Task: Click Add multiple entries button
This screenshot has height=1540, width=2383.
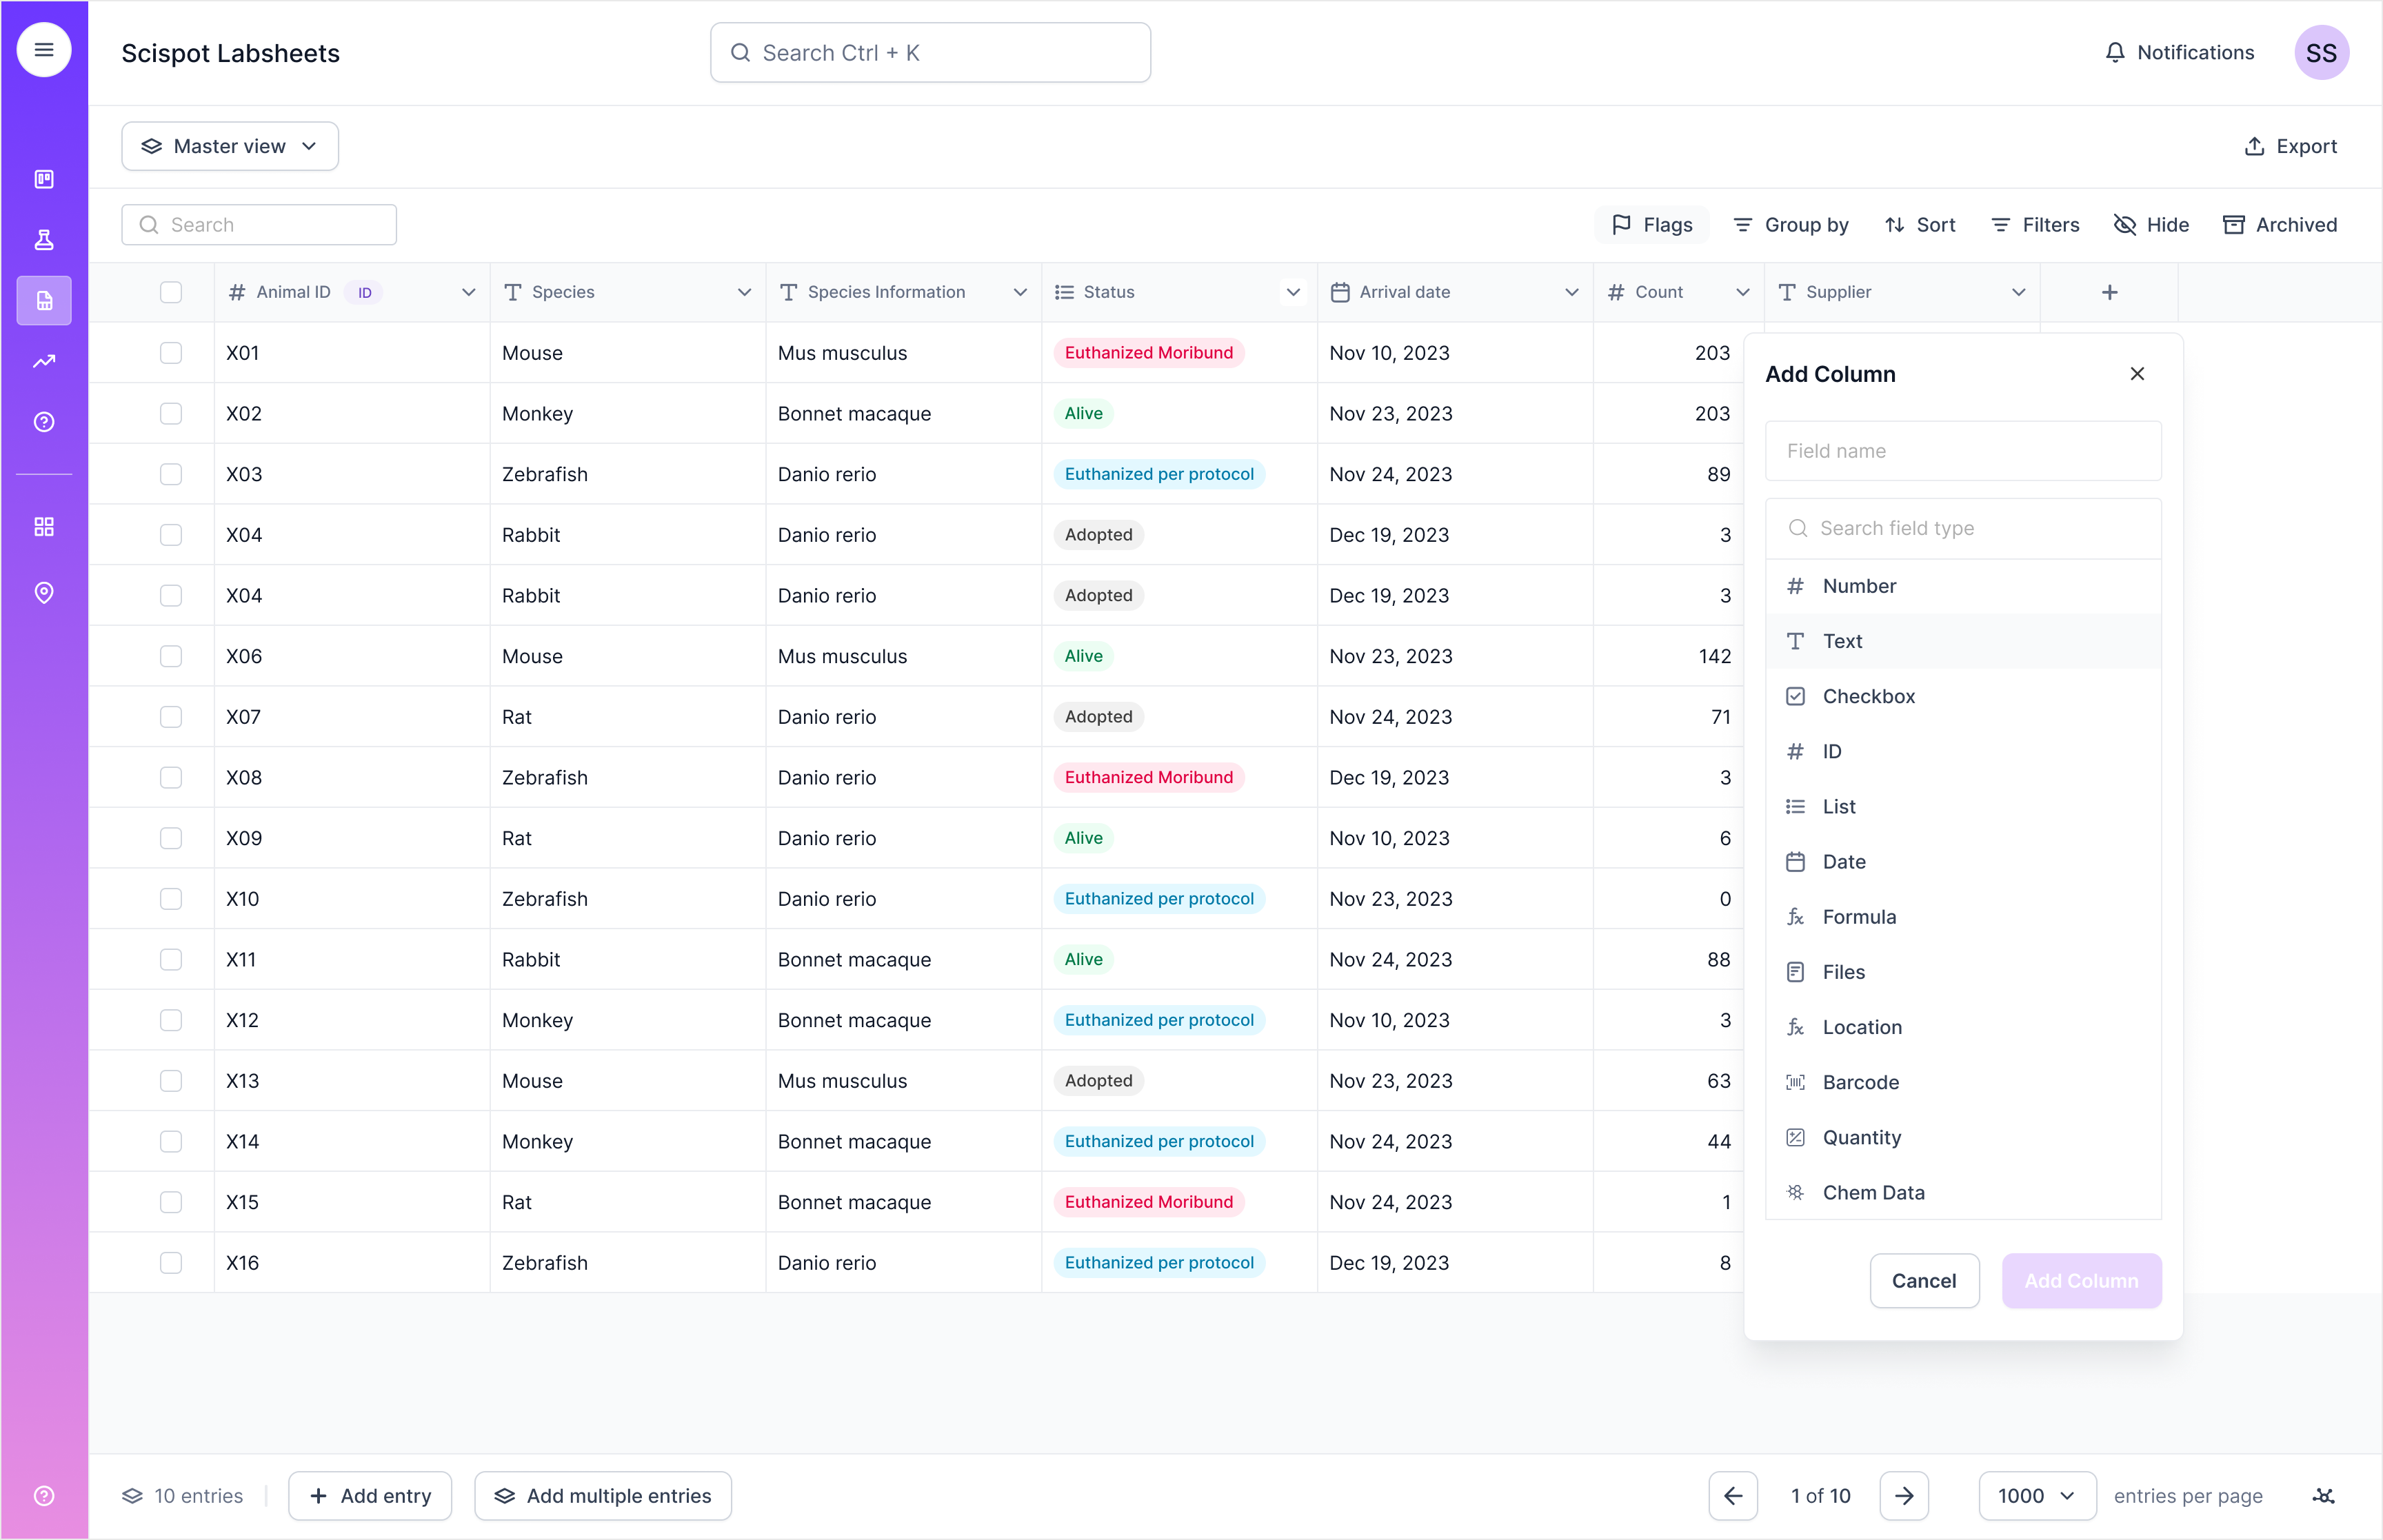Action: tap(603, 1496)
